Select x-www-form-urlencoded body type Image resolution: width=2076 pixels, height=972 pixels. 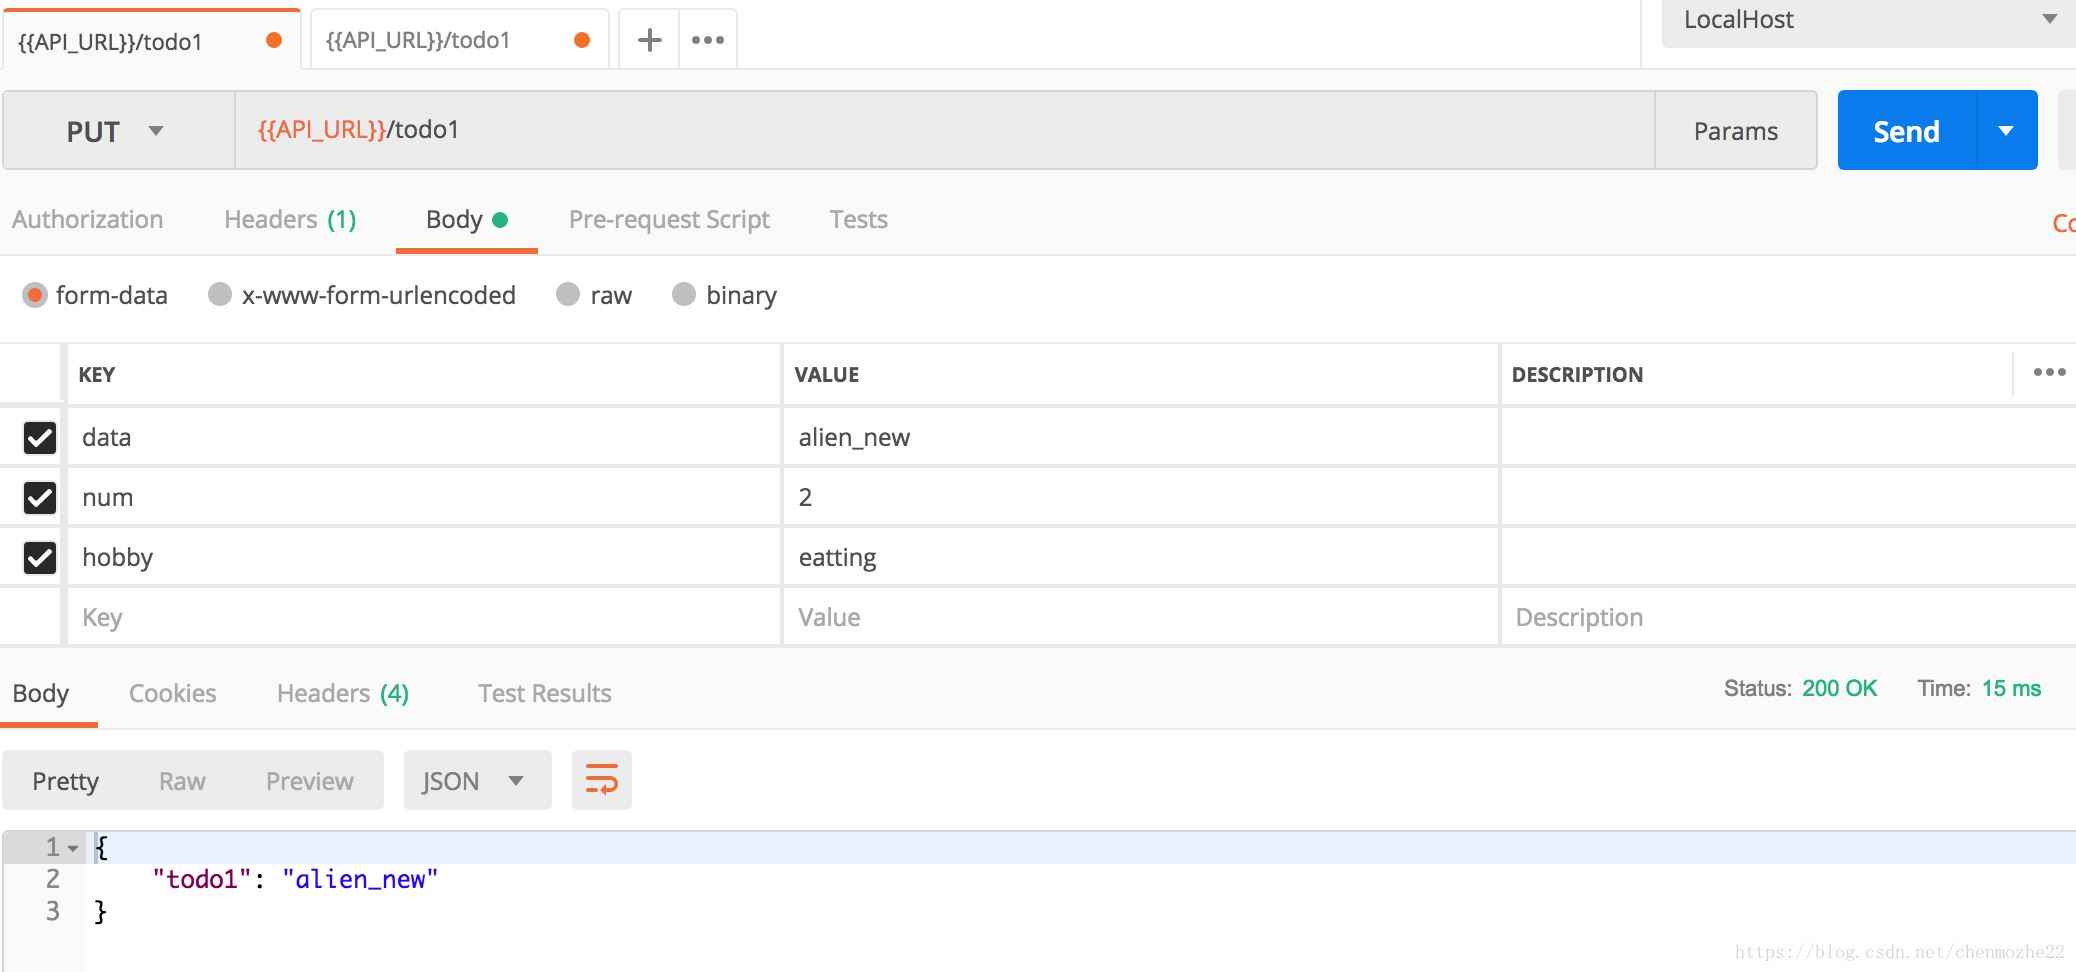[x=220, y=294]
